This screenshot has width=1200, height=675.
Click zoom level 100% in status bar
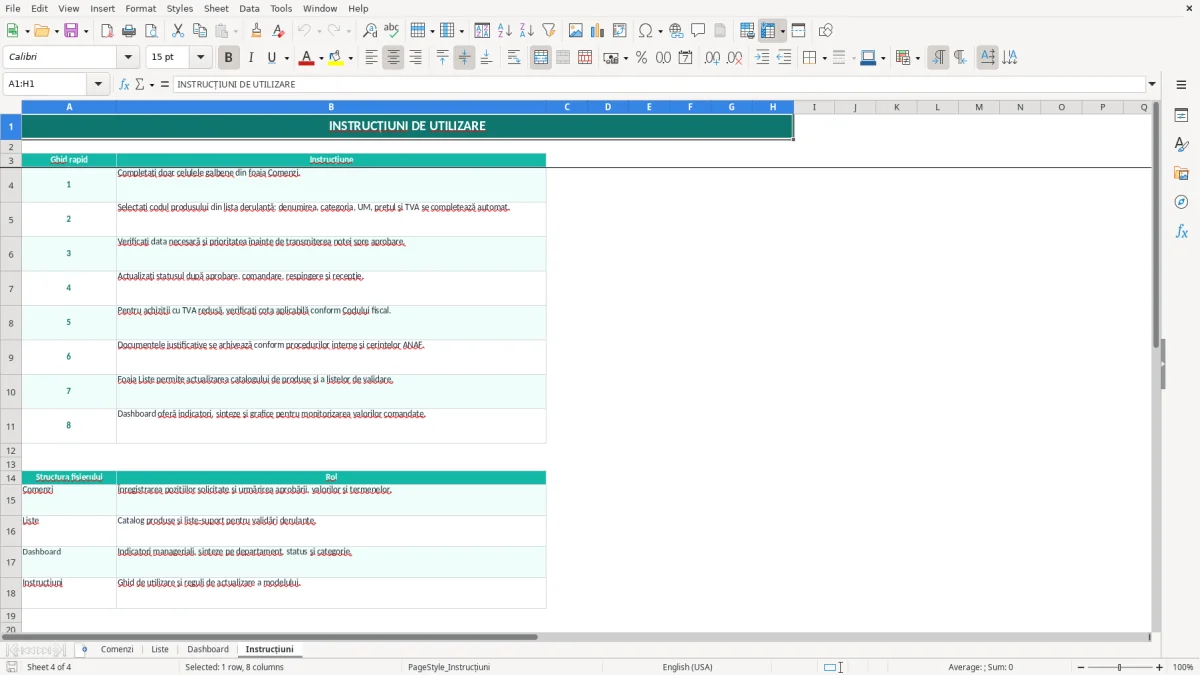[x=1183, y=667]
